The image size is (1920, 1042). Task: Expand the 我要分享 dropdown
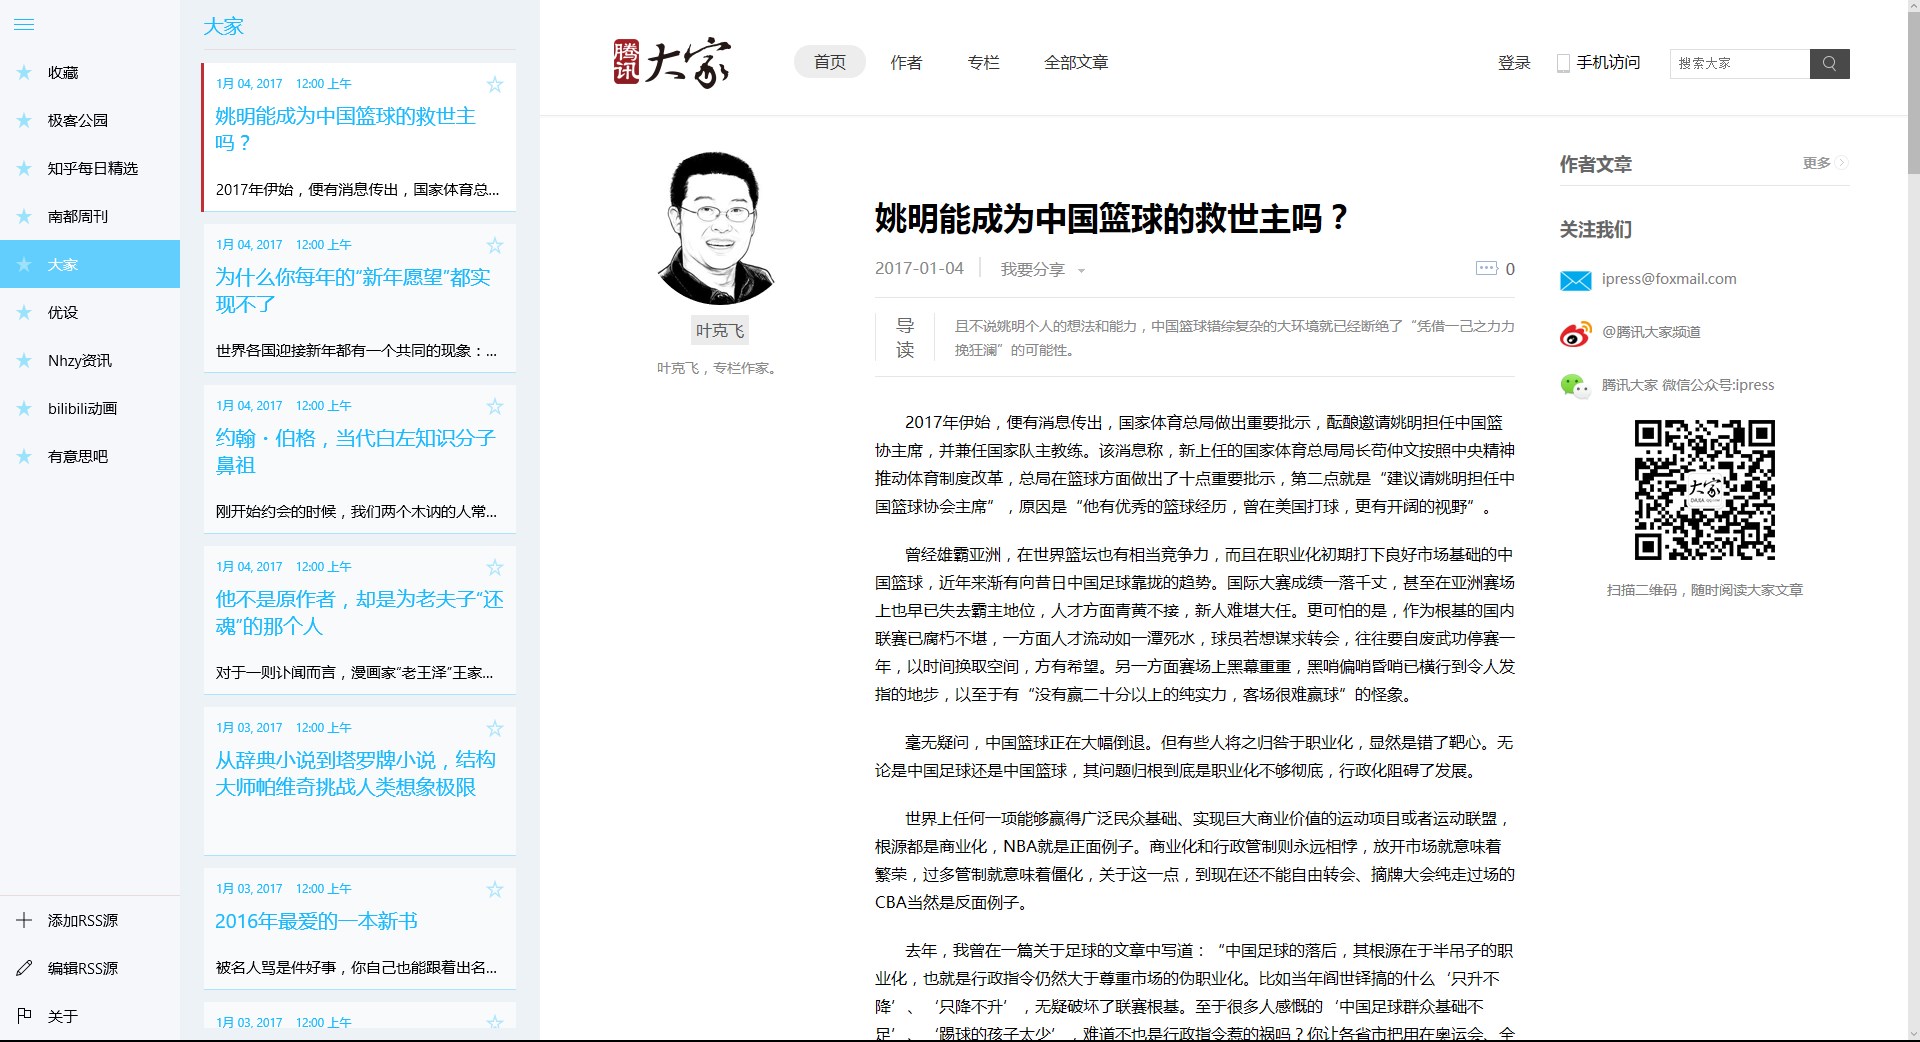click(x=1043, y=269)
